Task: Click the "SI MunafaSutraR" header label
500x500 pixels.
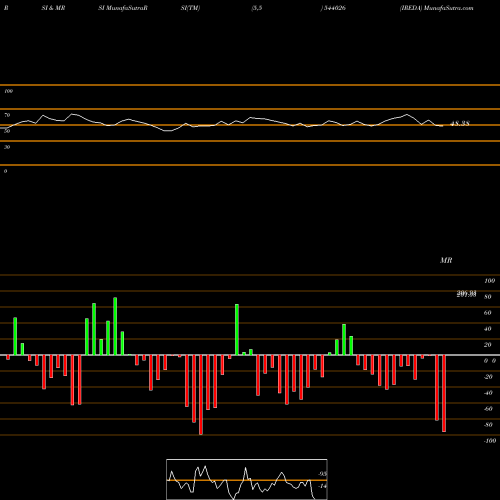Action: (x=123, y=8)
